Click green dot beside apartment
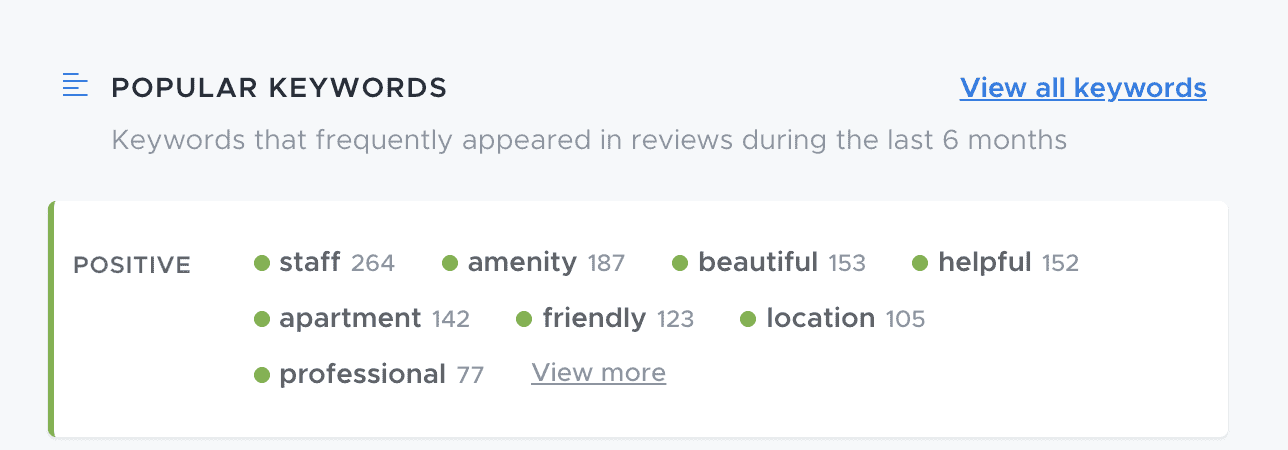This screenshot has height=450, width=1288. pyautogui.click(x=262, y=319)
